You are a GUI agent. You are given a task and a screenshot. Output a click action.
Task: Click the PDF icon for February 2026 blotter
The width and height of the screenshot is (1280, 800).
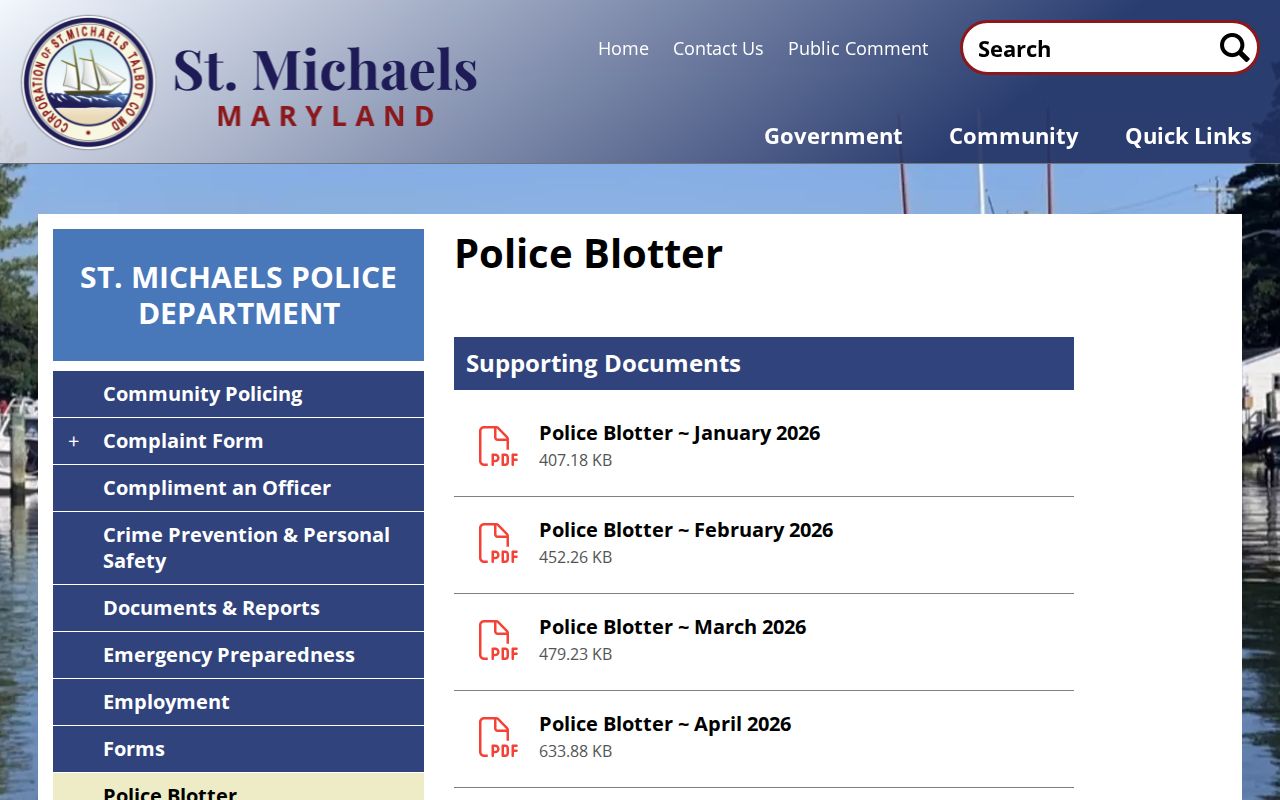[498, 543]
